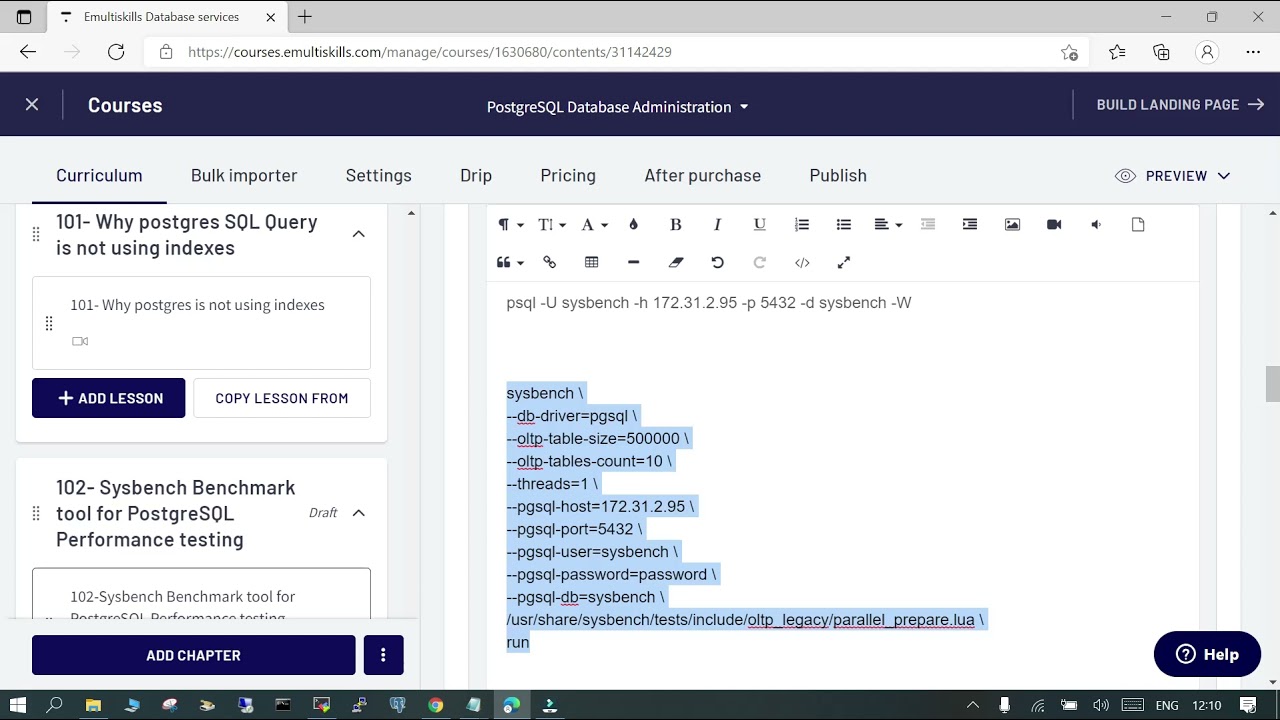Insert an image into the lesson
Screen dimensions: 1280x720
point(1012,225)
